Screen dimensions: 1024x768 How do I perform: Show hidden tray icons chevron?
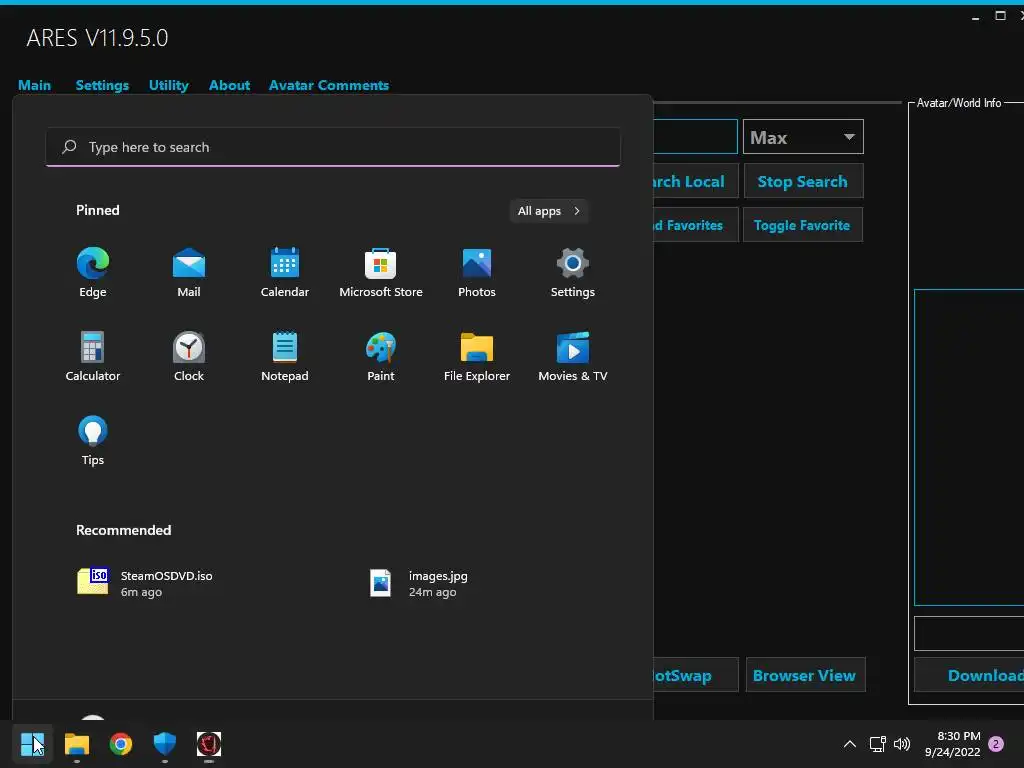(850, 744)
